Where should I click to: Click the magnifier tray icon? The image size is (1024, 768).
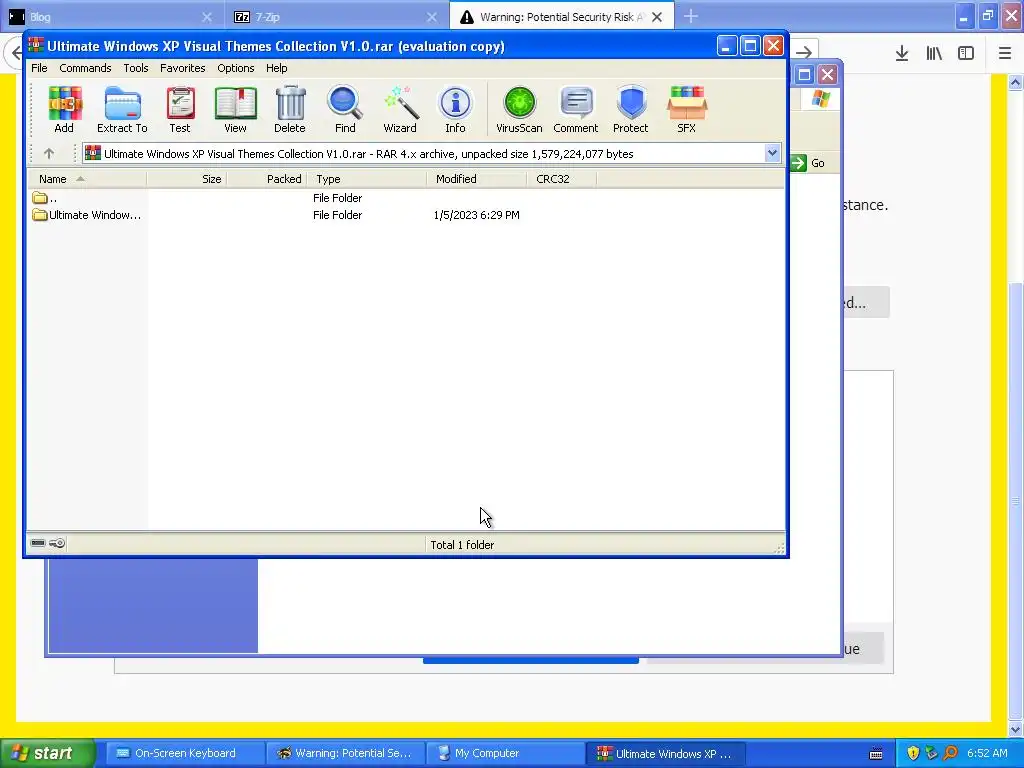951,753
